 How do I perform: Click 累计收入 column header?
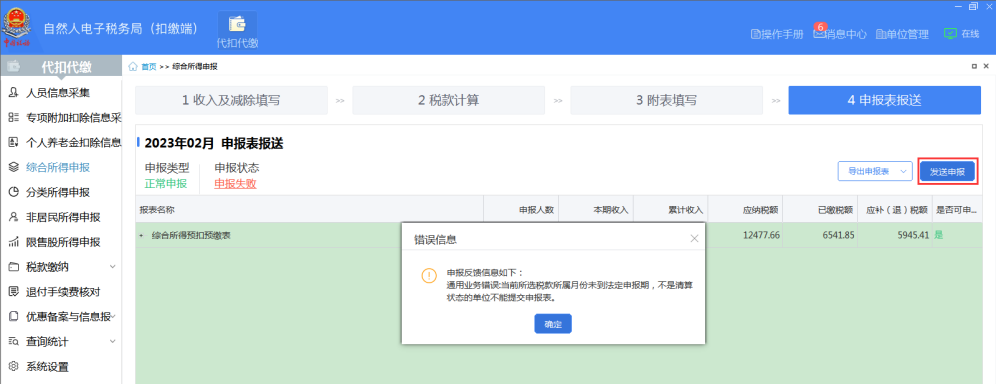(x=671, y=209)
